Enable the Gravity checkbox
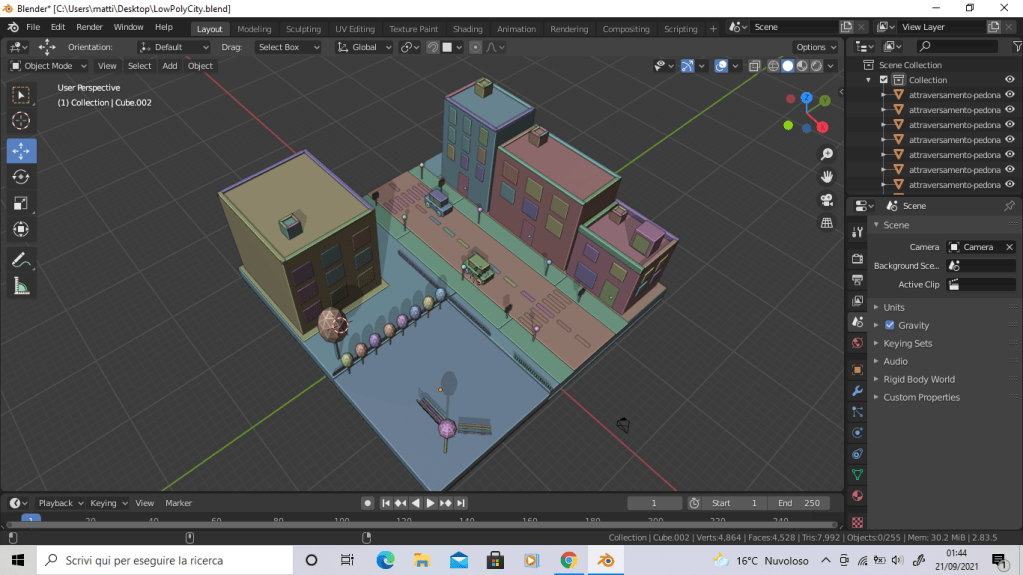This screenshot has width=1023, height=575. [x=890, y=325]
